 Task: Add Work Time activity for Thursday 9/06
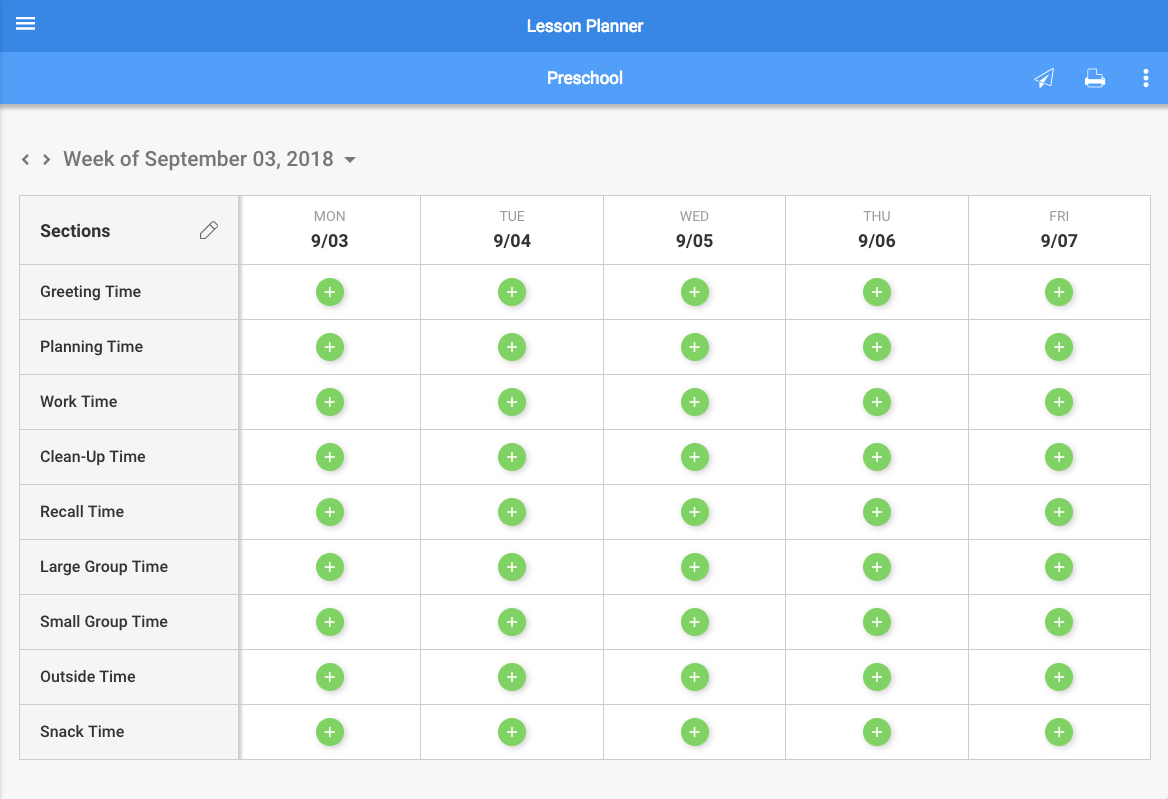coord(877,402)
